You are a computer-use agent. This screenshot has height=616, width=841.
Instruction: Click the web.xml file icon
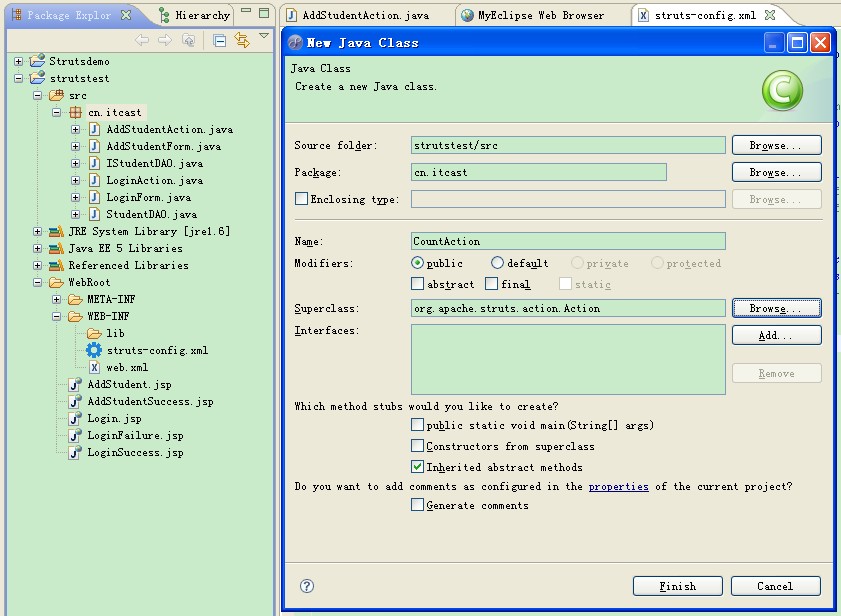click(94, 367)
